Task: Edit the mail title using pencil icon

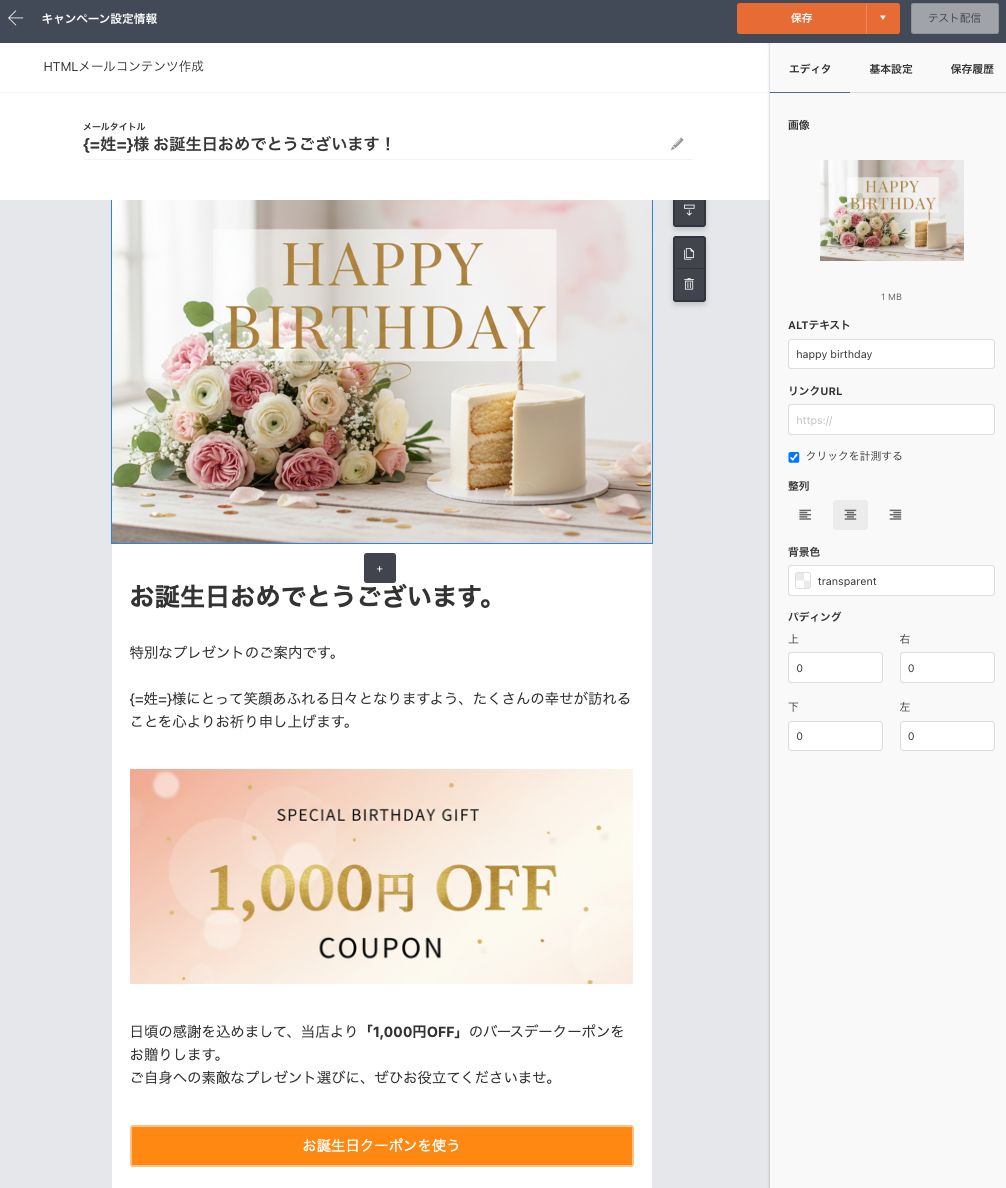Action: (677, 144)
